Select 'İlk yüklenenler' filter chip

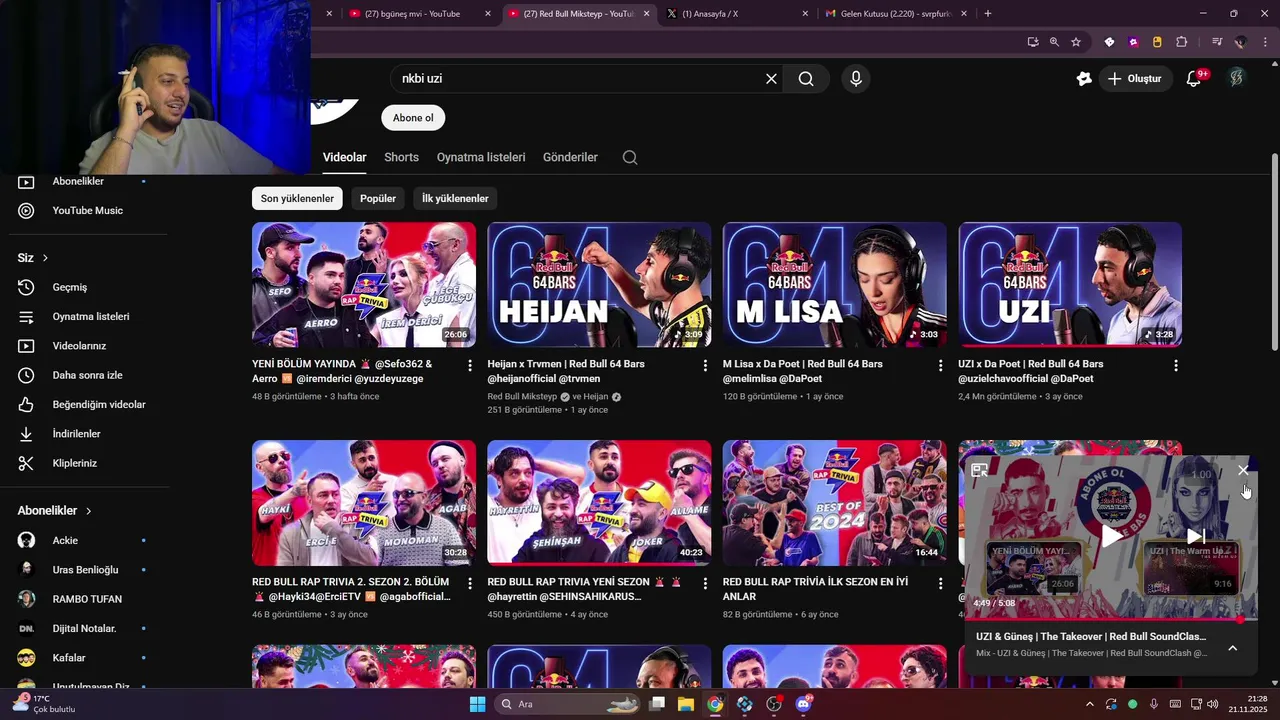click(x=455, y=198)
